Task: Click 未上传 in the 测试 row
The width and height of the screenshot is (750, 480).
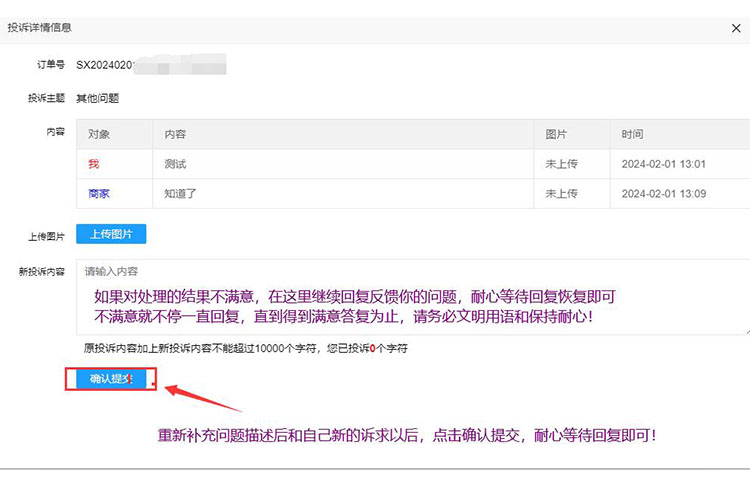Action: pyautogui.click(x=561, y=164)
